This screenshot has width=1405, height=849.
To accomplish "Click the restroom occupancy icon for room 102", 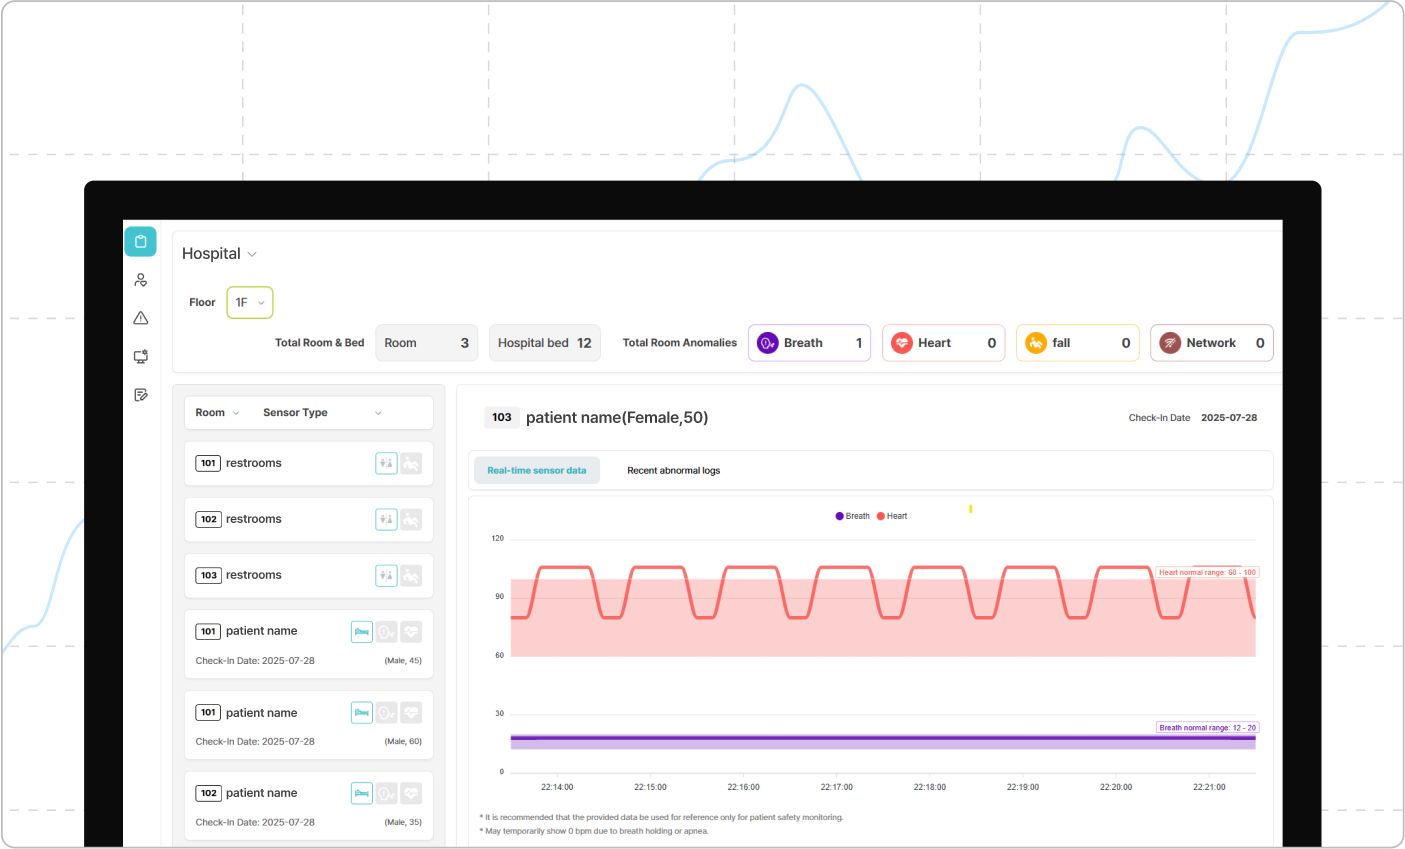I will click(x=386, y=519).
